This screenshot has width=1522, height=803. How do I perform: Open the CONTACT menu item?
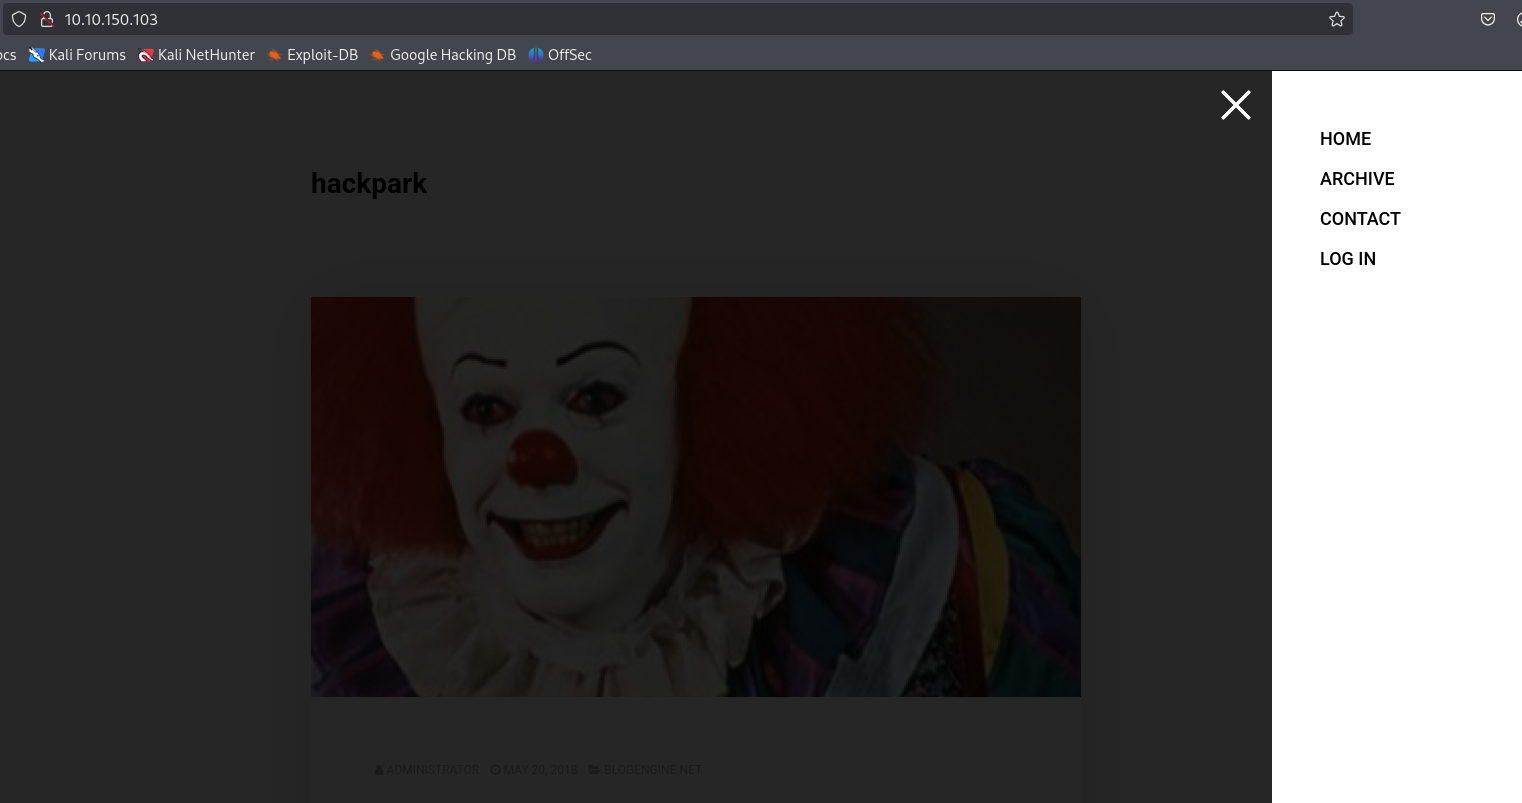point(1360,219)
